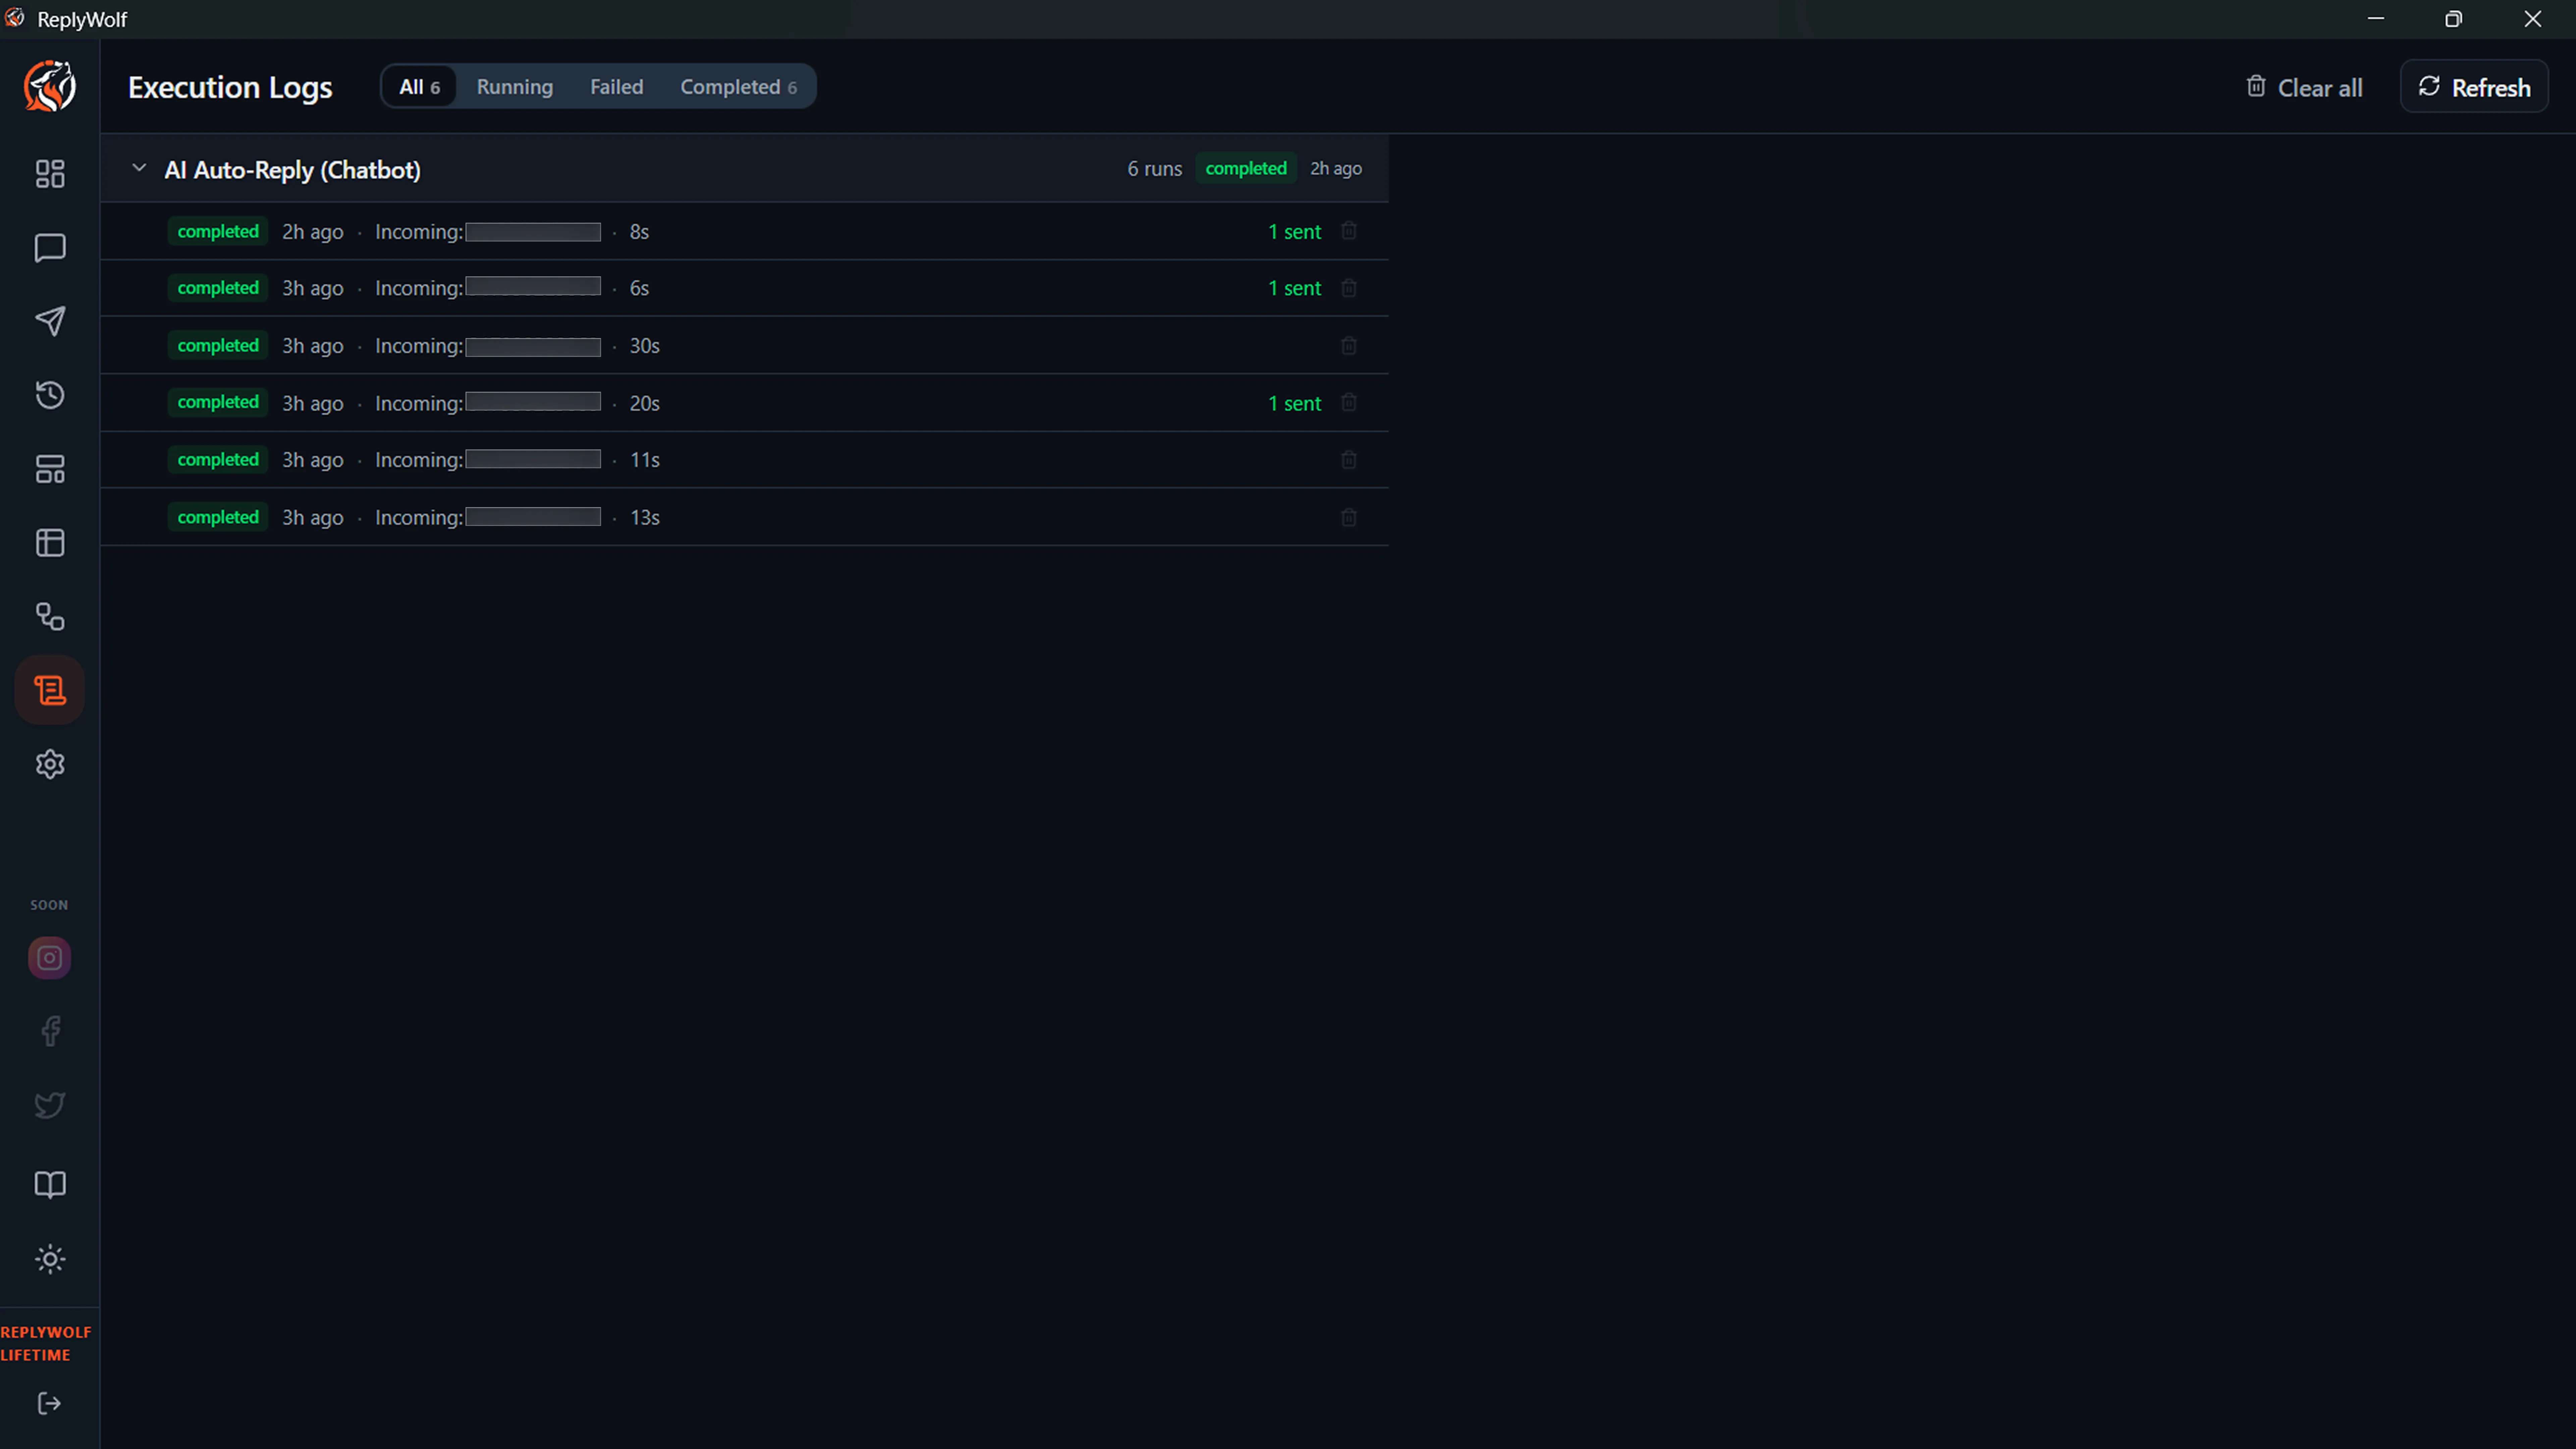Click the completed badge in group header
The height and width of the screenshot is (1449, 2576).
pyautogui.click(x=1246, y=168)
